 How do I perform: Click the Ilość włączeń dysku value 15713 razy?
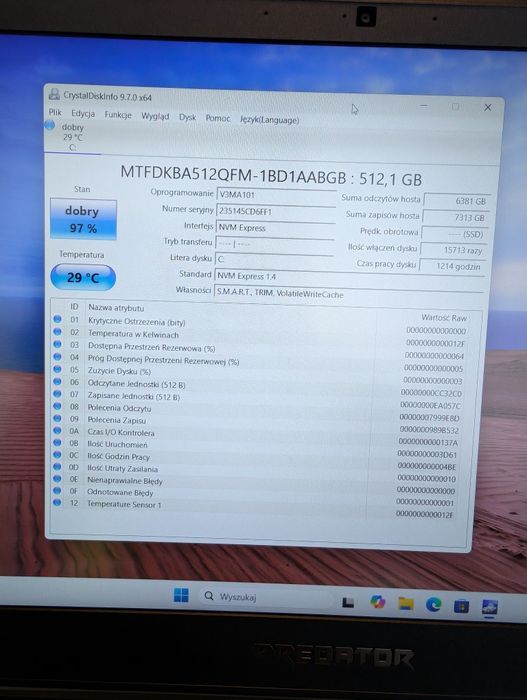pyautogui.click(x=453, y=250)
